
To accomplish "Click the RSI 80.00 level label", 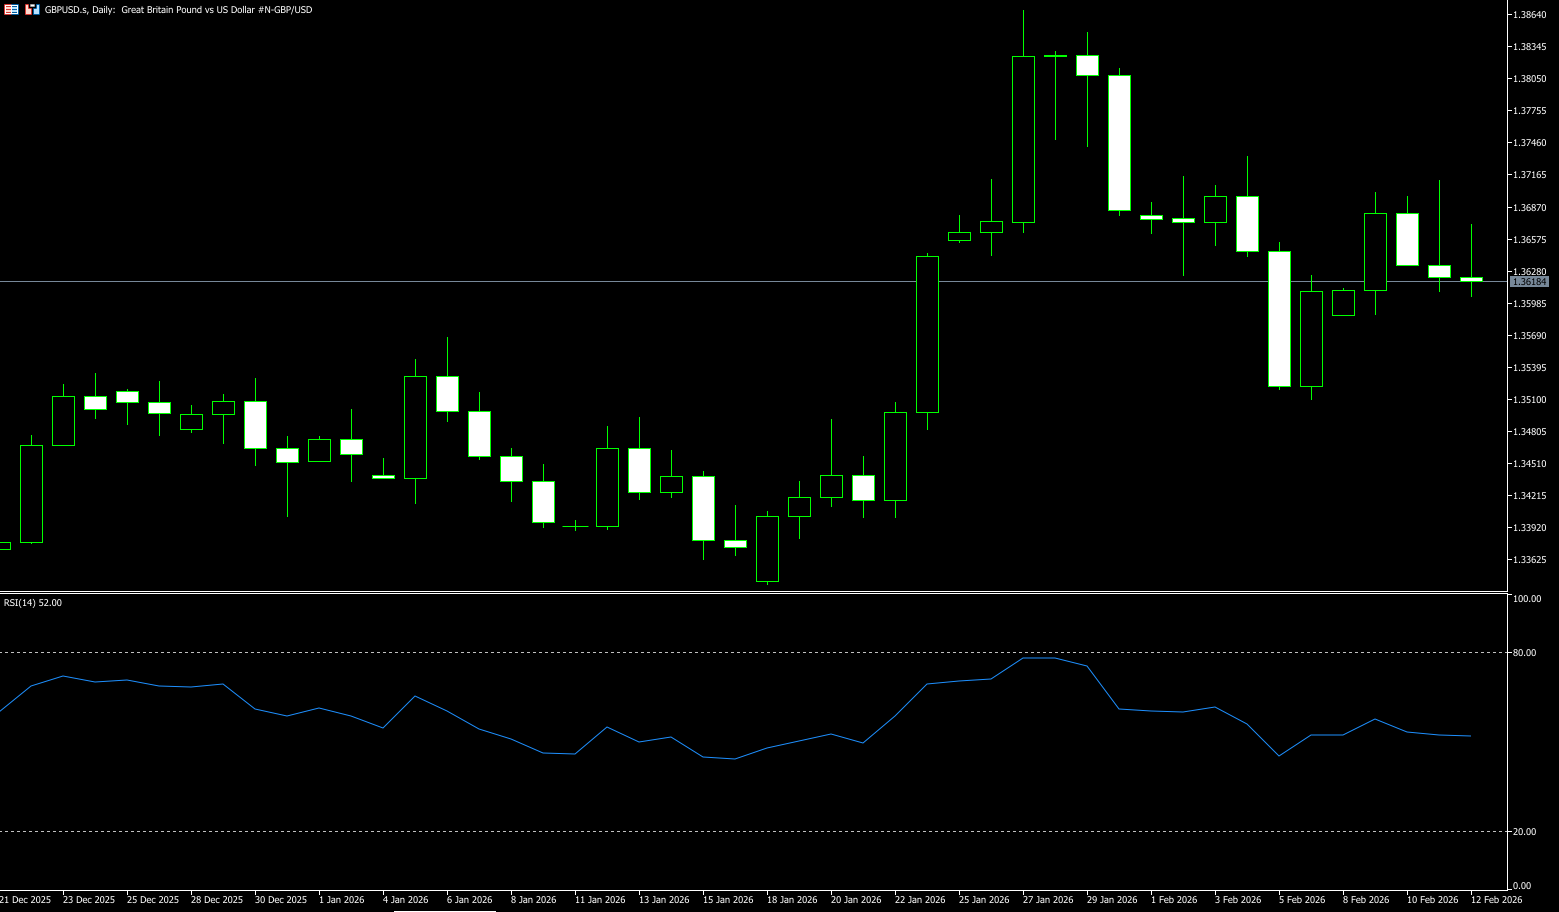I will [x=1524, y=653].
